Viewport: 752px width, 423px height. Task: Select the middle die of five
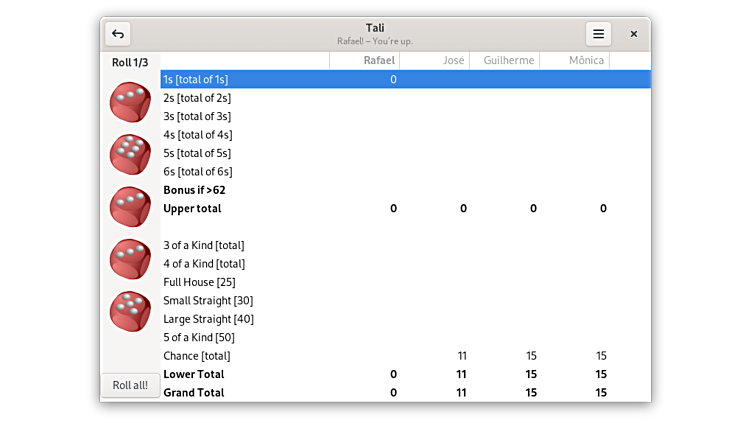[130, 206]
